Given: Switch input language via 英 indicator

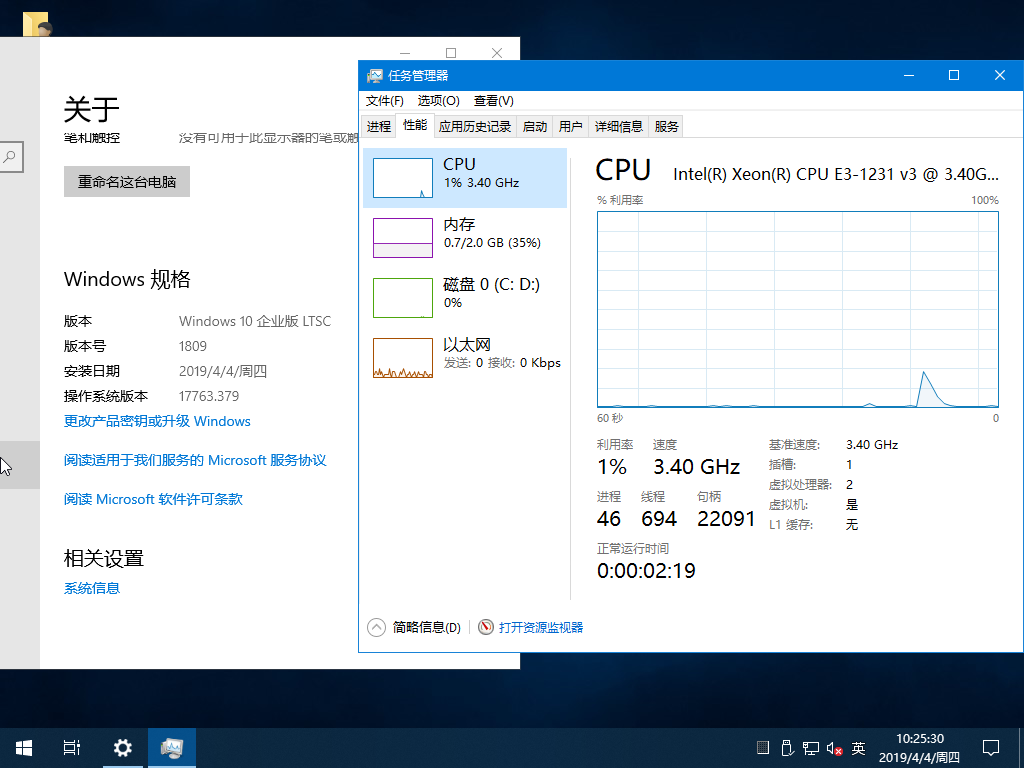Looking at the screenshot, I should coord(858,748).
